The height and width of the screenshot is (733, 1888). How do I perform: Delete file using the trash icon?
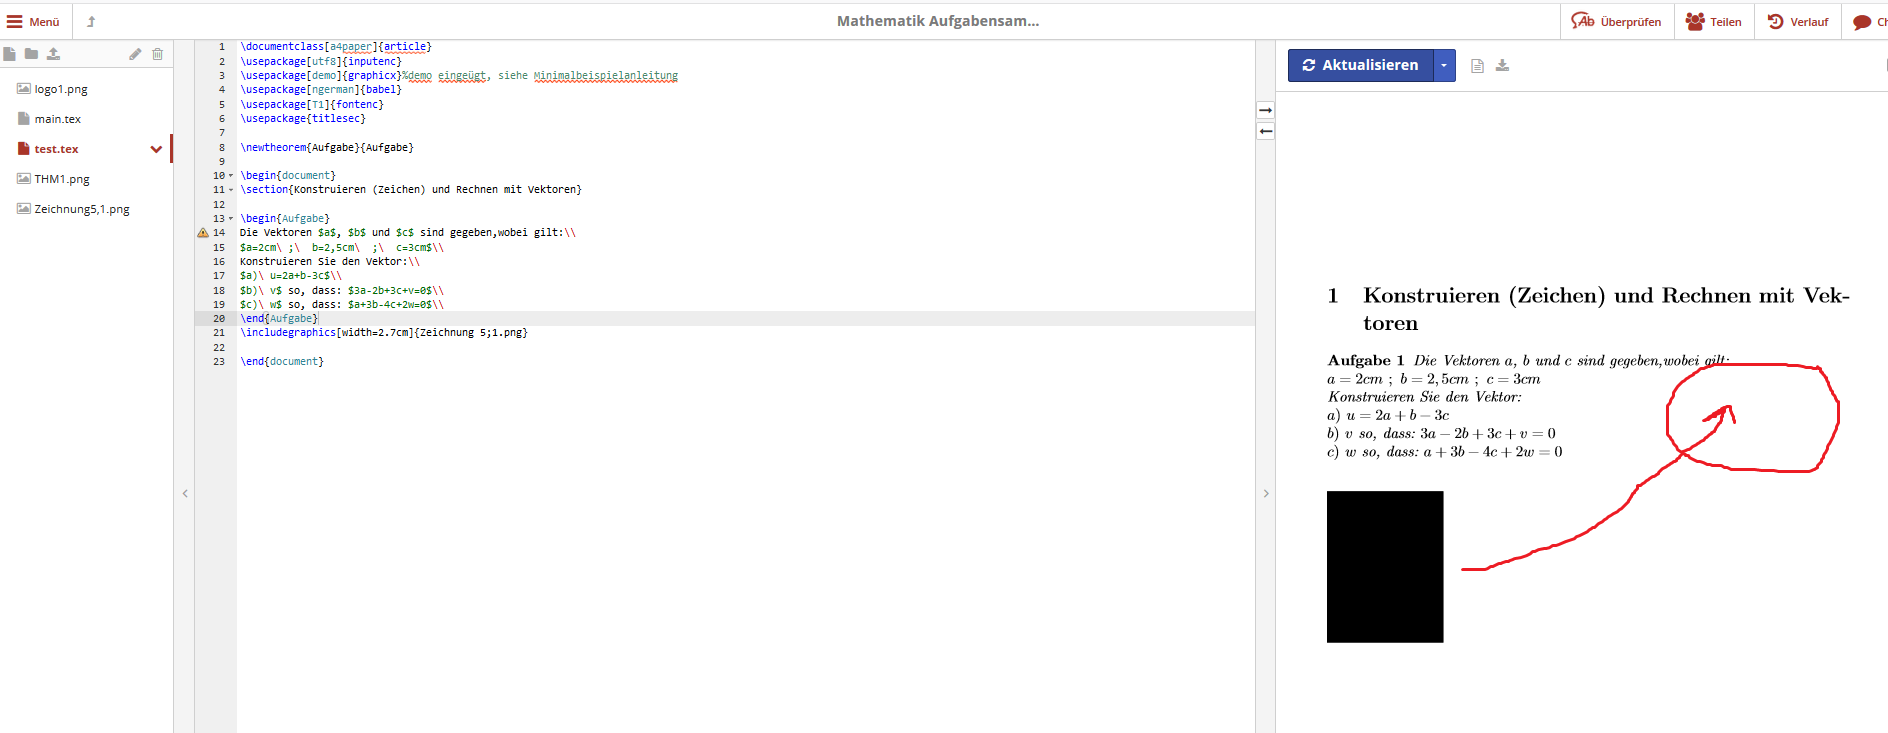tap(157, 54)
